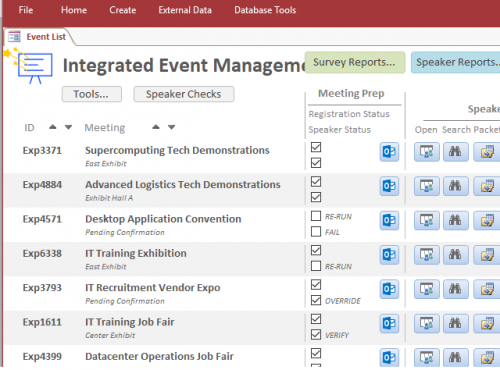Search speakers with binoculars in Exp3371 row

click(456, 152)
